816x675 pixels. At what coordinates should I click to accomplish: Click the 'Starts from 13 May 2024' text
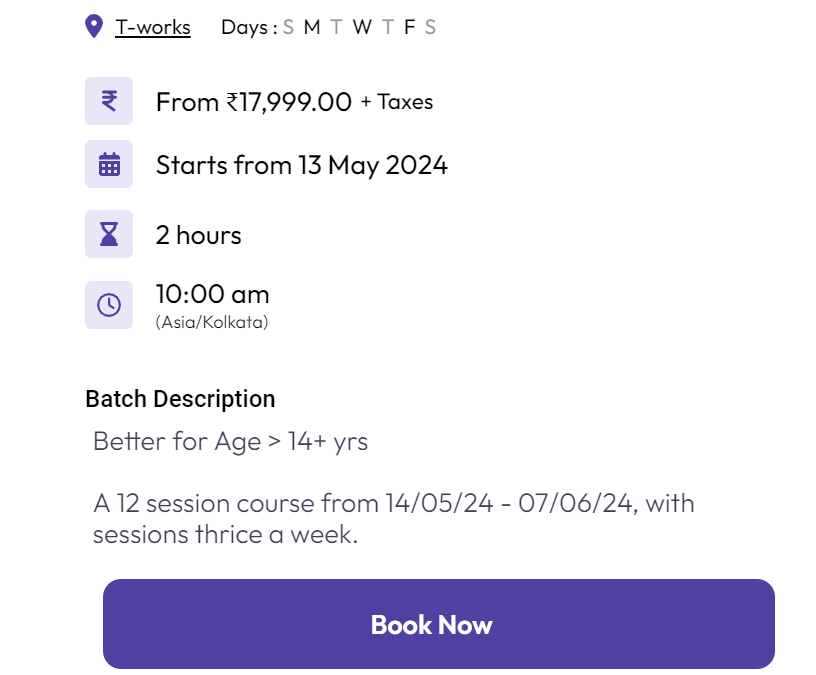[301, 165]
